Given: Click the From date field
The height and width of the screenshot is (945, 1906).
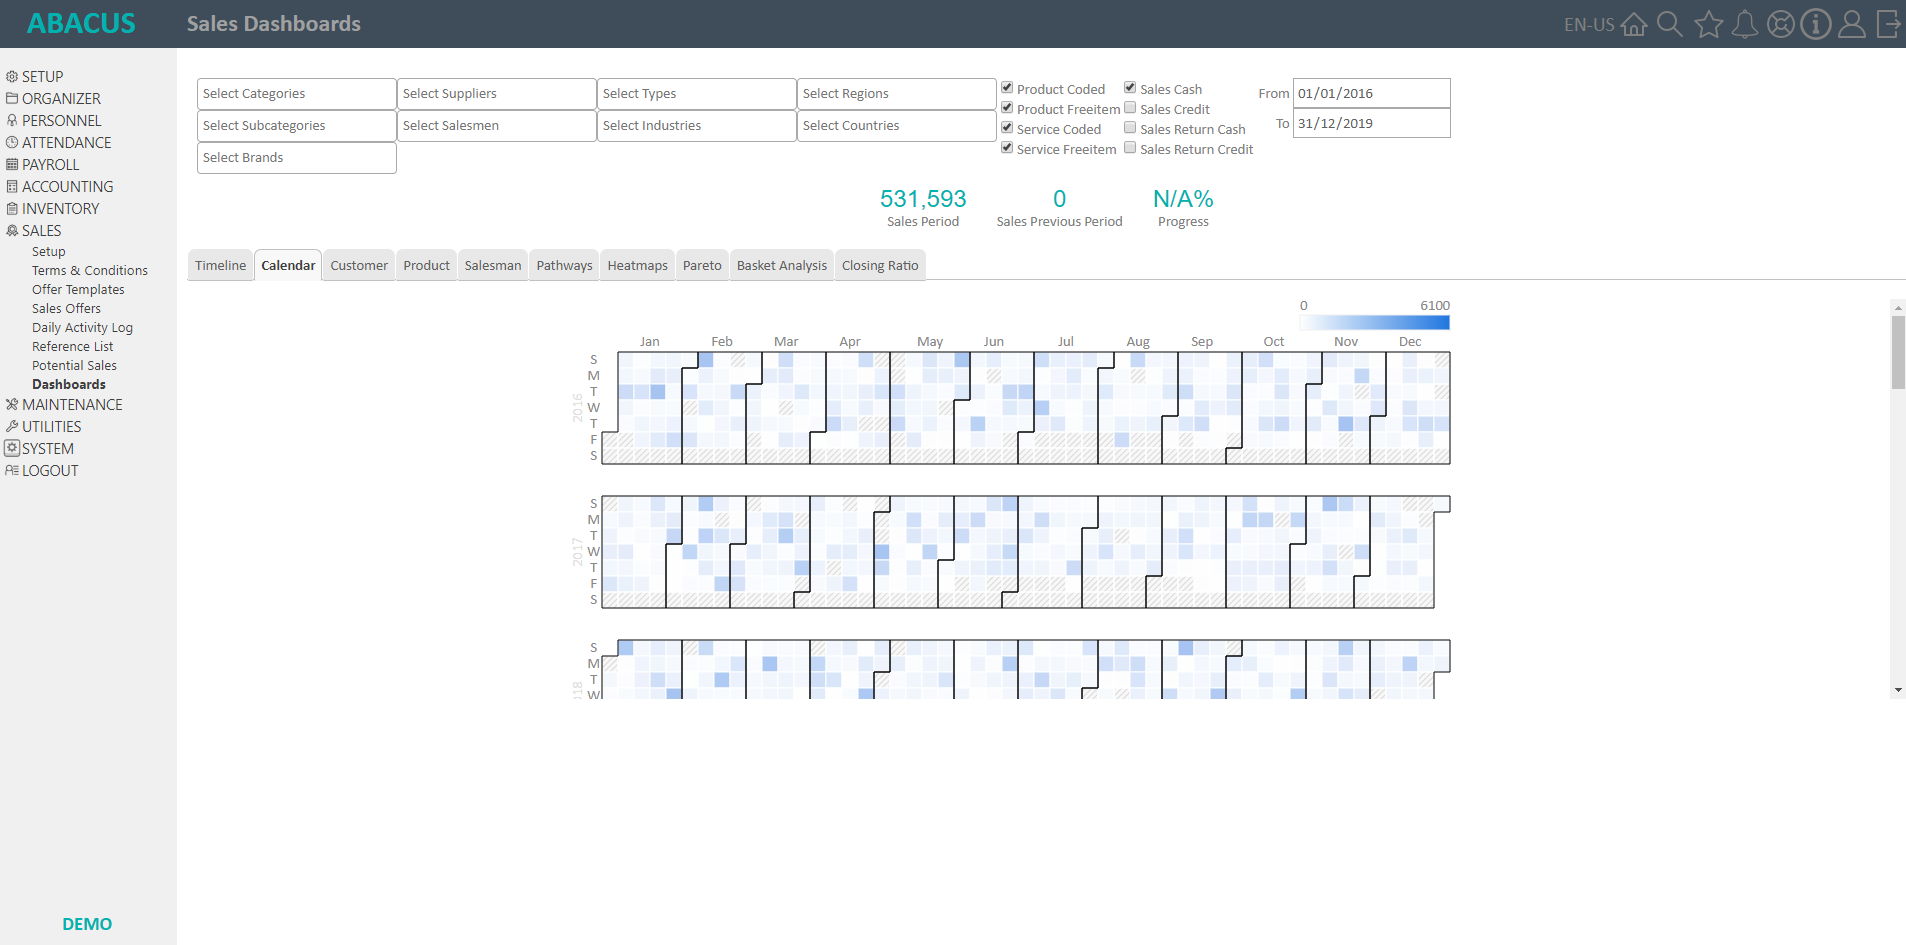Looking at the screenshot, I should point(1371,93).
